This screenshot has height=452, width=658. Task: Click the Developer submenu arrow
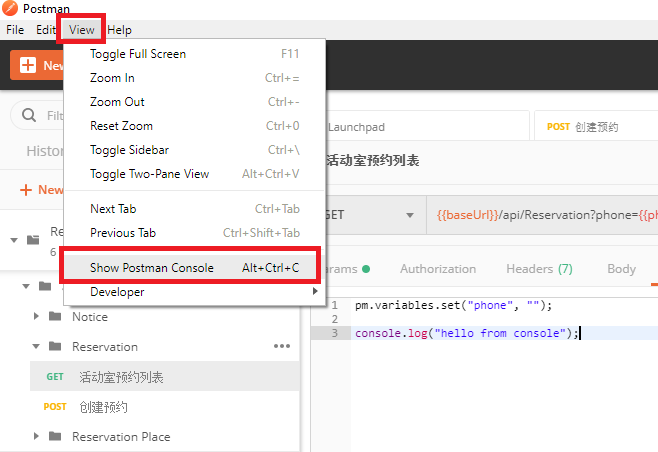pos(315,291)
